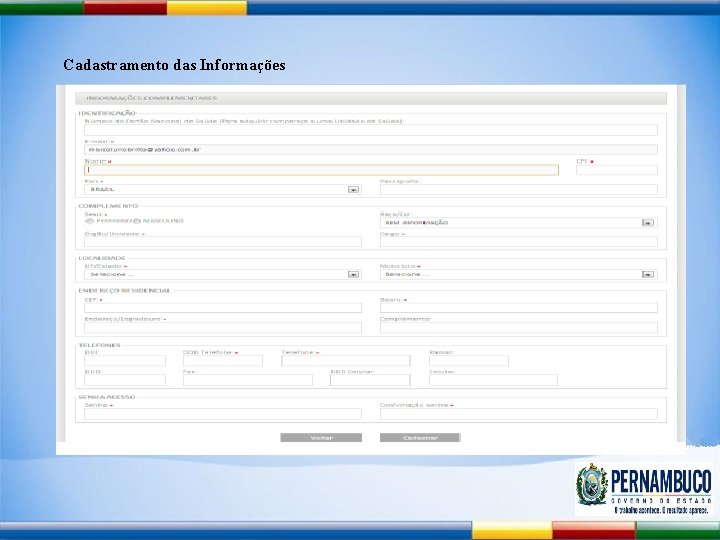Click the DDI input field
Screen dimensions: 720x540
point(125,360)
